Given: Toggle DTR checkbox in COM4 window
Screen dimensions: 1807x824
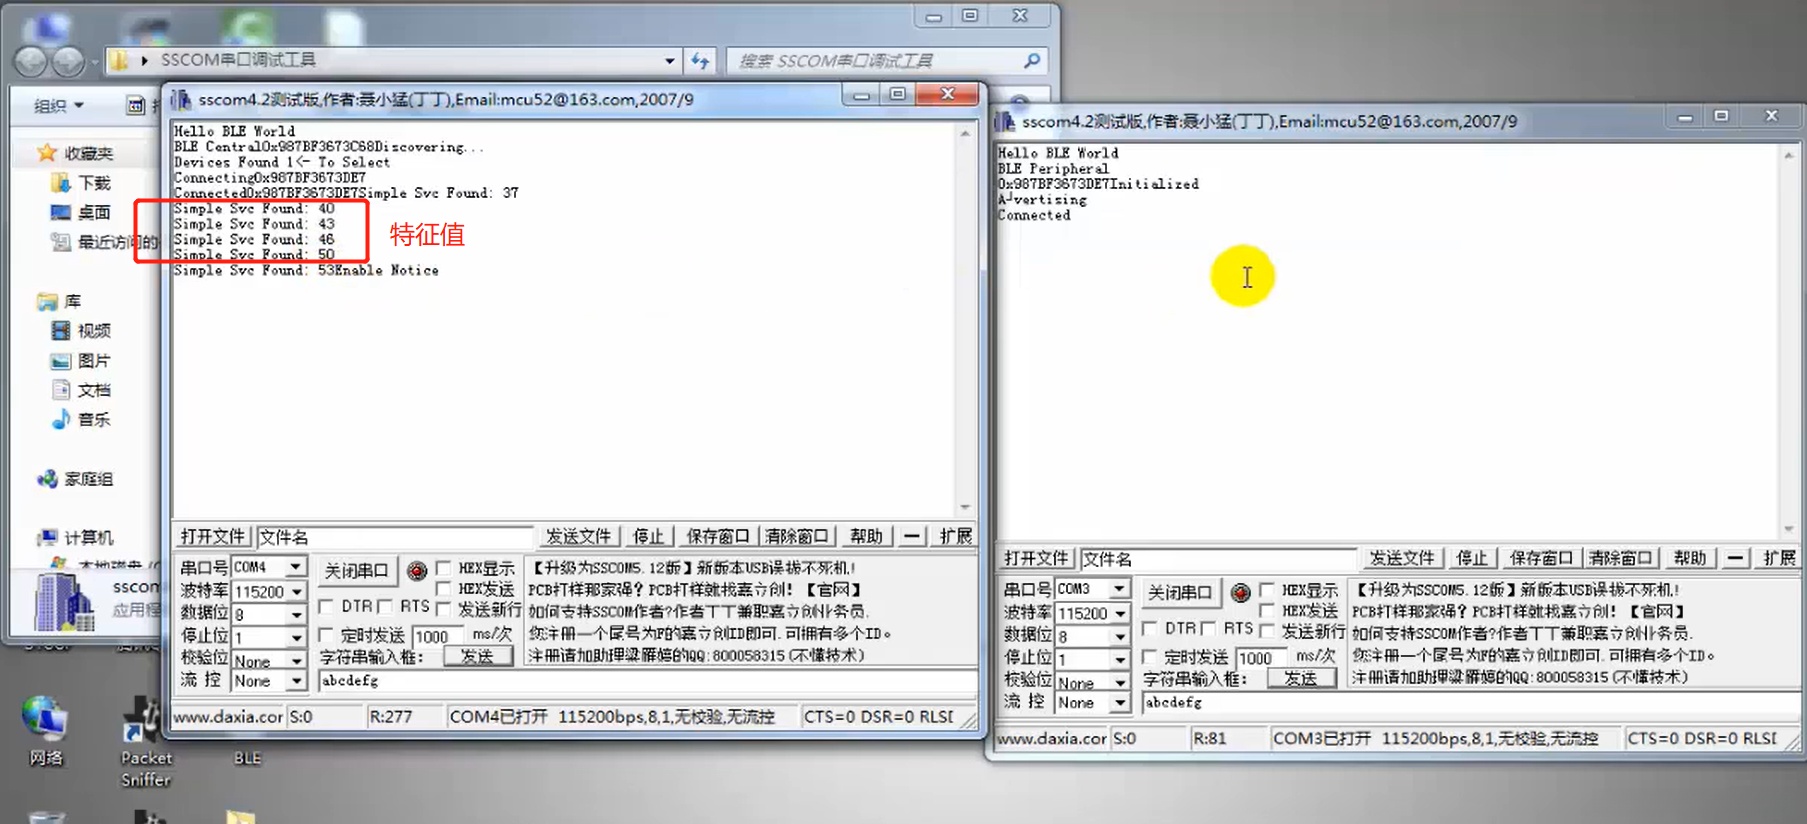Looking at the screenshot, I should [326, 607].
